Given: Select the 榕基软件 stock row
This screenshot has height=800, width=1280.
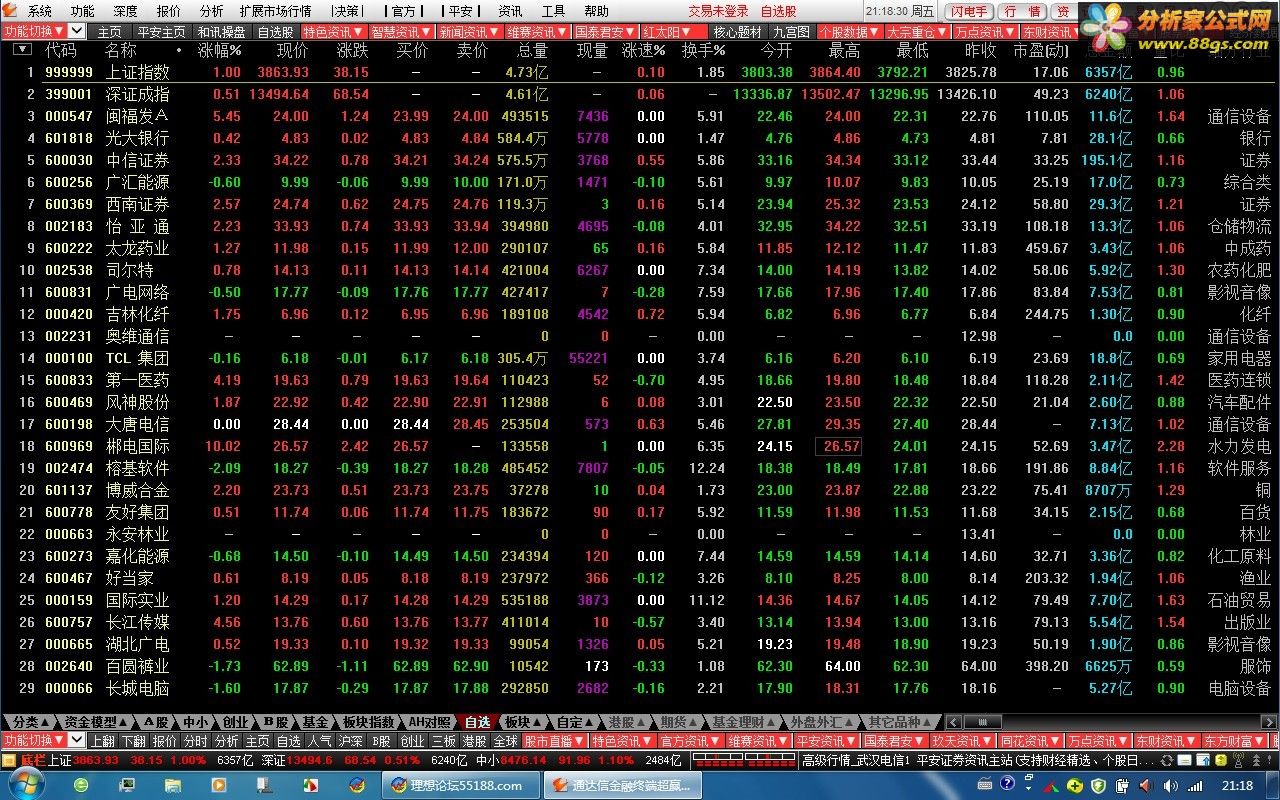Looking at the screenshot, I should 640,468.
